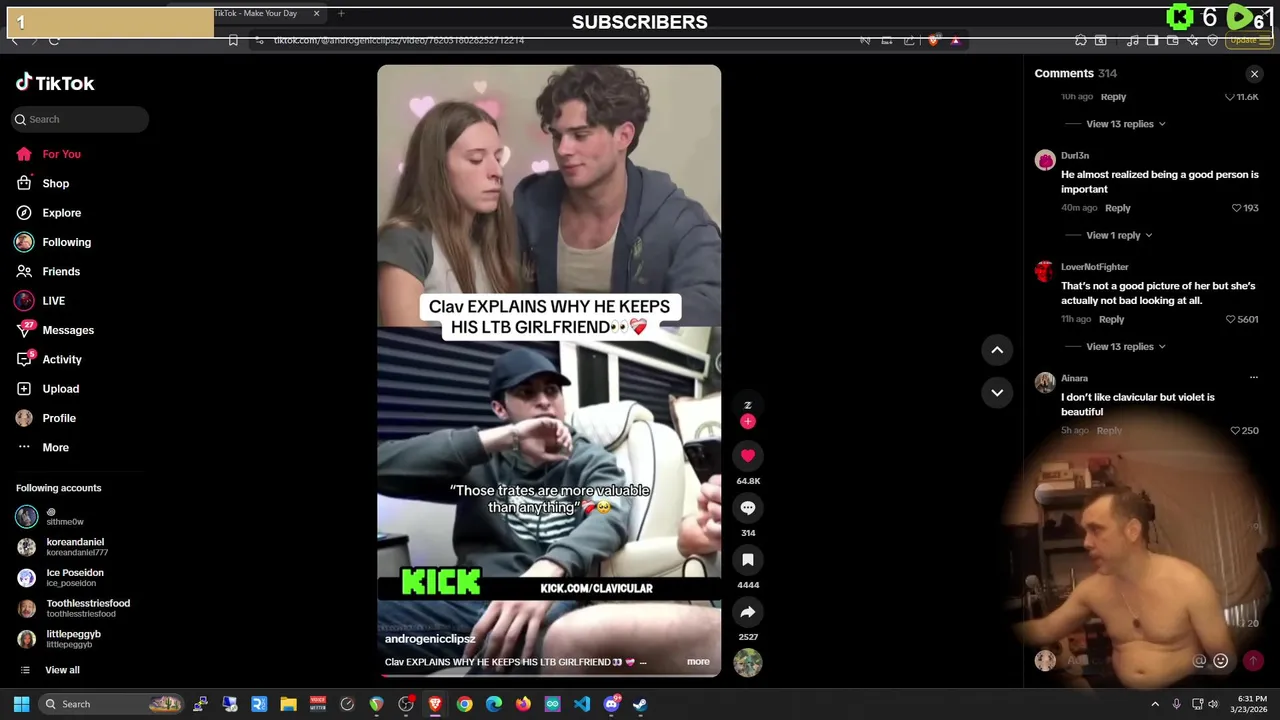Open Firefox from the taskbar

[x=523, y=704]
